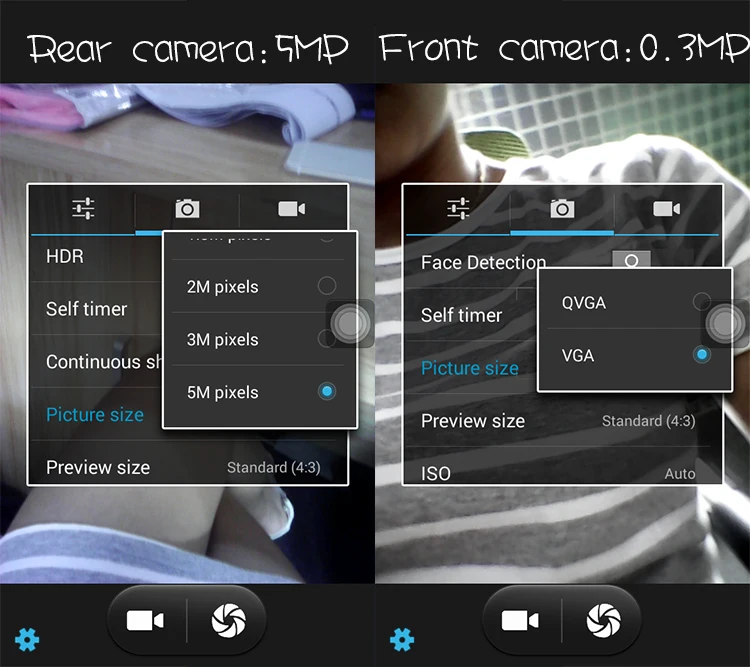Open HDR setting in rear camera
Viewport: 750px width, 667px height.
coord(96,256)
